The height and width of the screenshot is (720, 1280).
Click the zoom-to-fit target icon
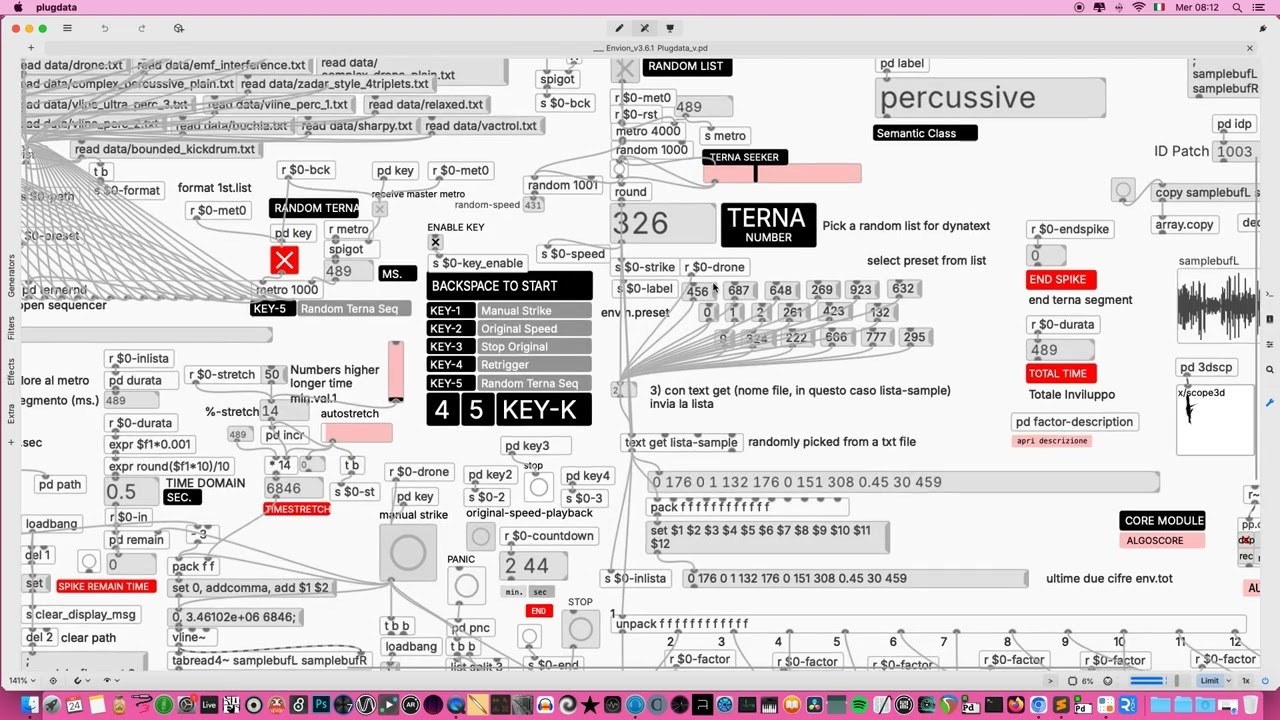pos(51,681)
